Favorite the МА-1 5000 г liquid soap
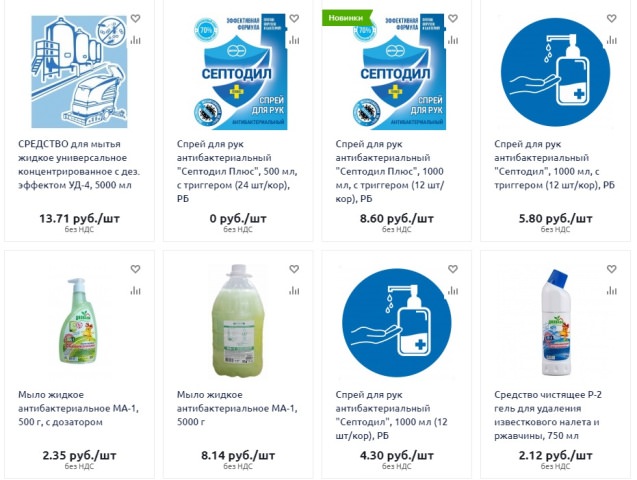The width and height of the screenshot is (637, 480). click(294, 269)
